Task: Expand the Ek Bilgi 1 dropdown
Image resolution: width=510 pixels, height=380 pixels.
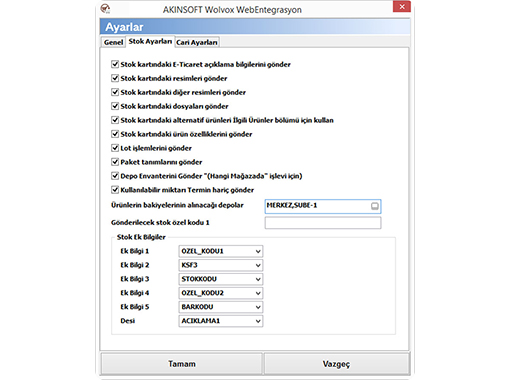Action: (x=258, y=251)
